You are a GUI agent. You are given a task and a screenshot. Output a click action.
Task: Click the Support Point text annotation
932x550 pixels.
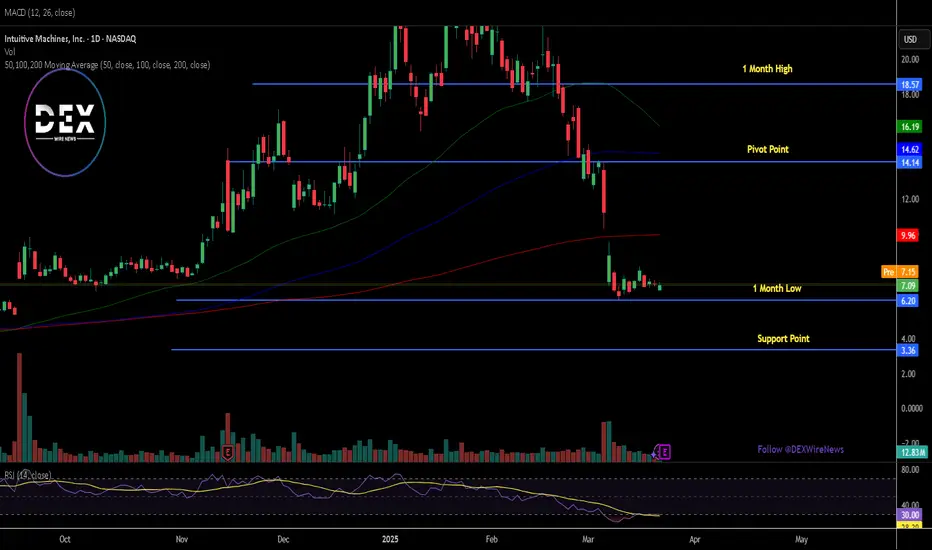(x=783, y=338)
